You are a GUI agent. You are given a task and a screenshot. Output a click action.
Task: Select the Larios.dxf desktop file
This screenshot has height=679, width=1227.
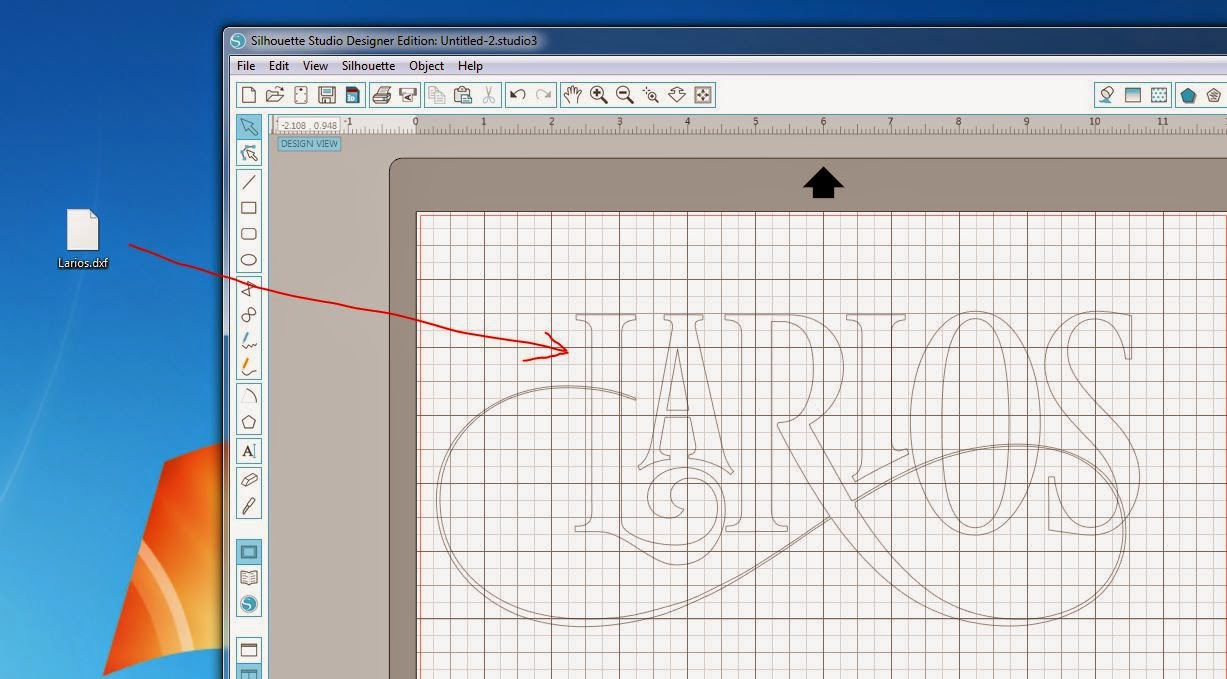[83, 240]
